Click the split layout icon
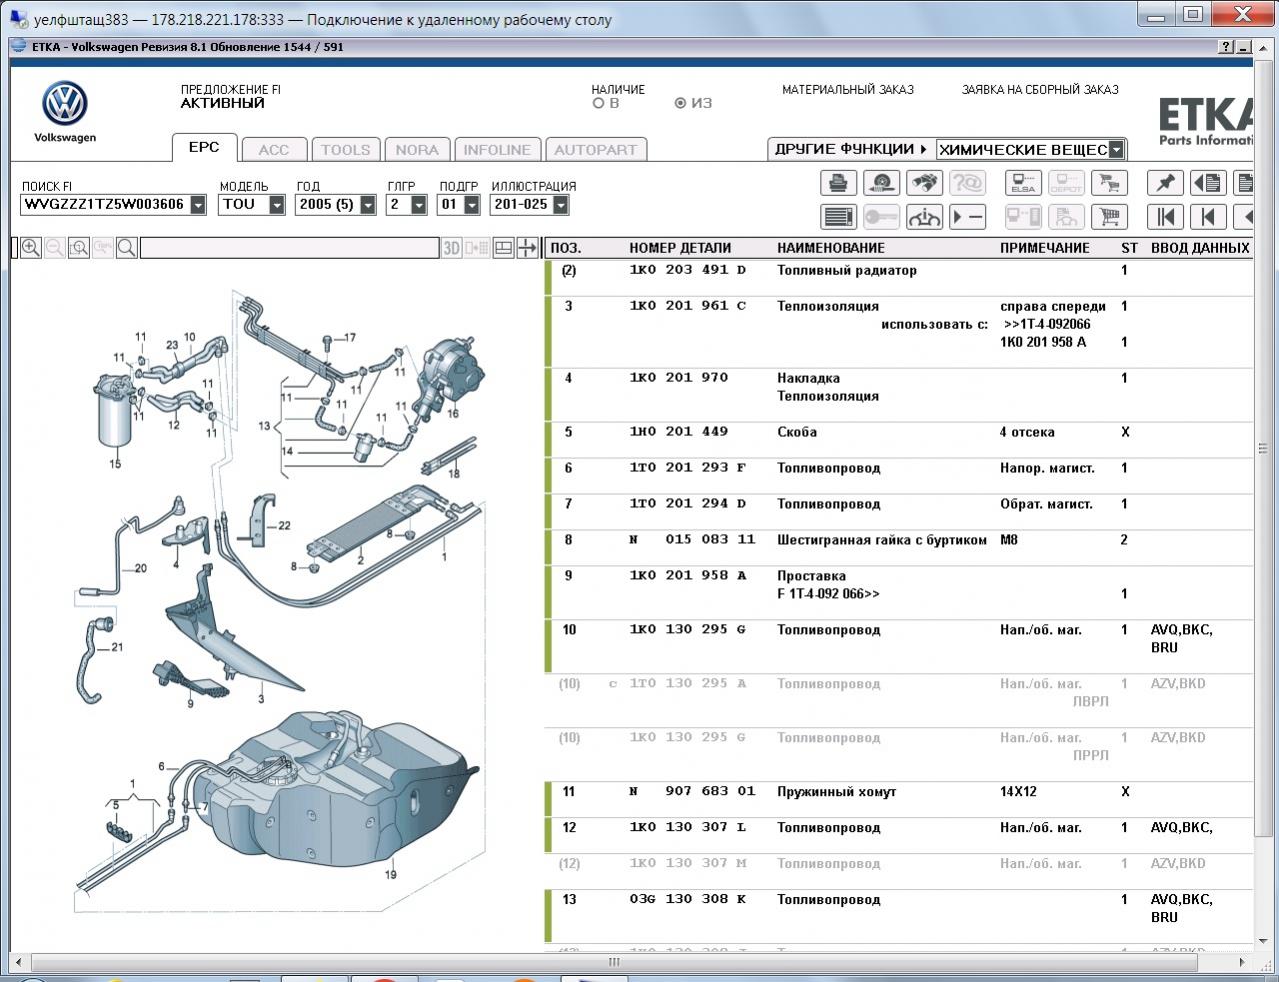This screenshot has width=1279, height=982. coord(504,248)
